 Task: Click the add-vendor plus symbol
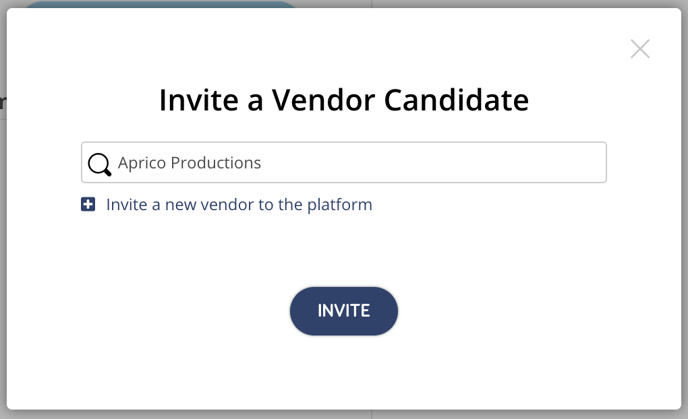click(88, 204)
